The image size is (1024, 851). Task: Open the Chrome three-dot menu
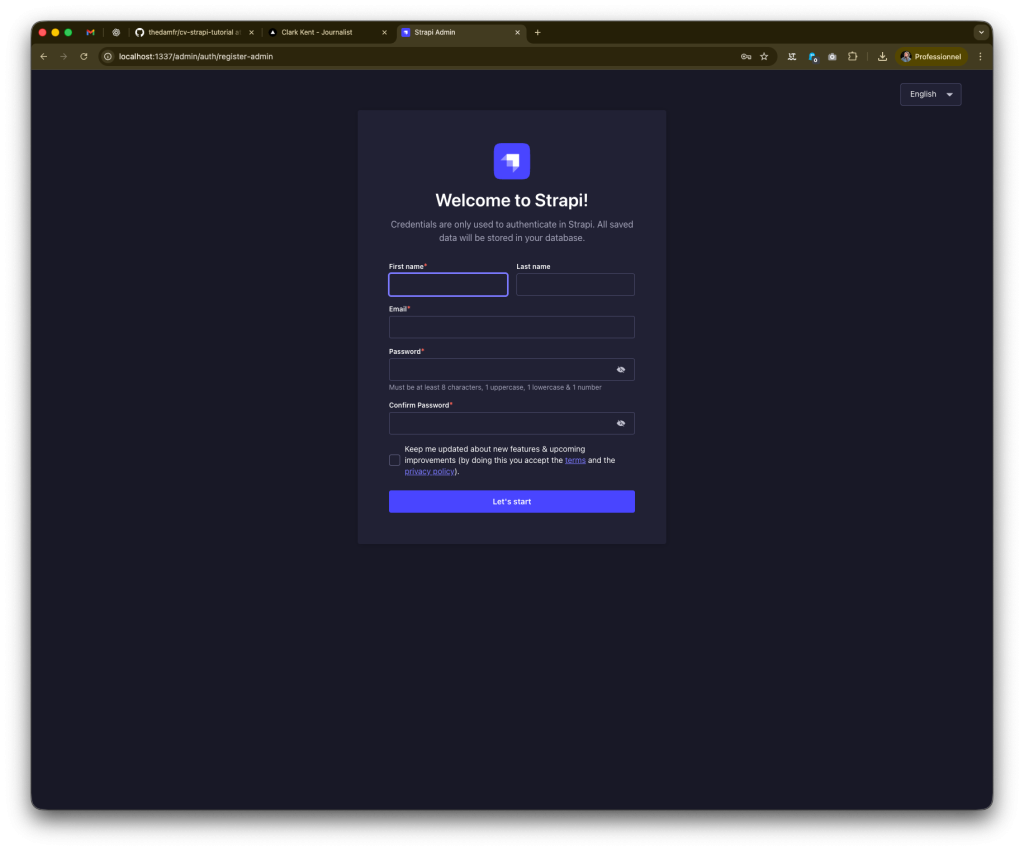980,57
